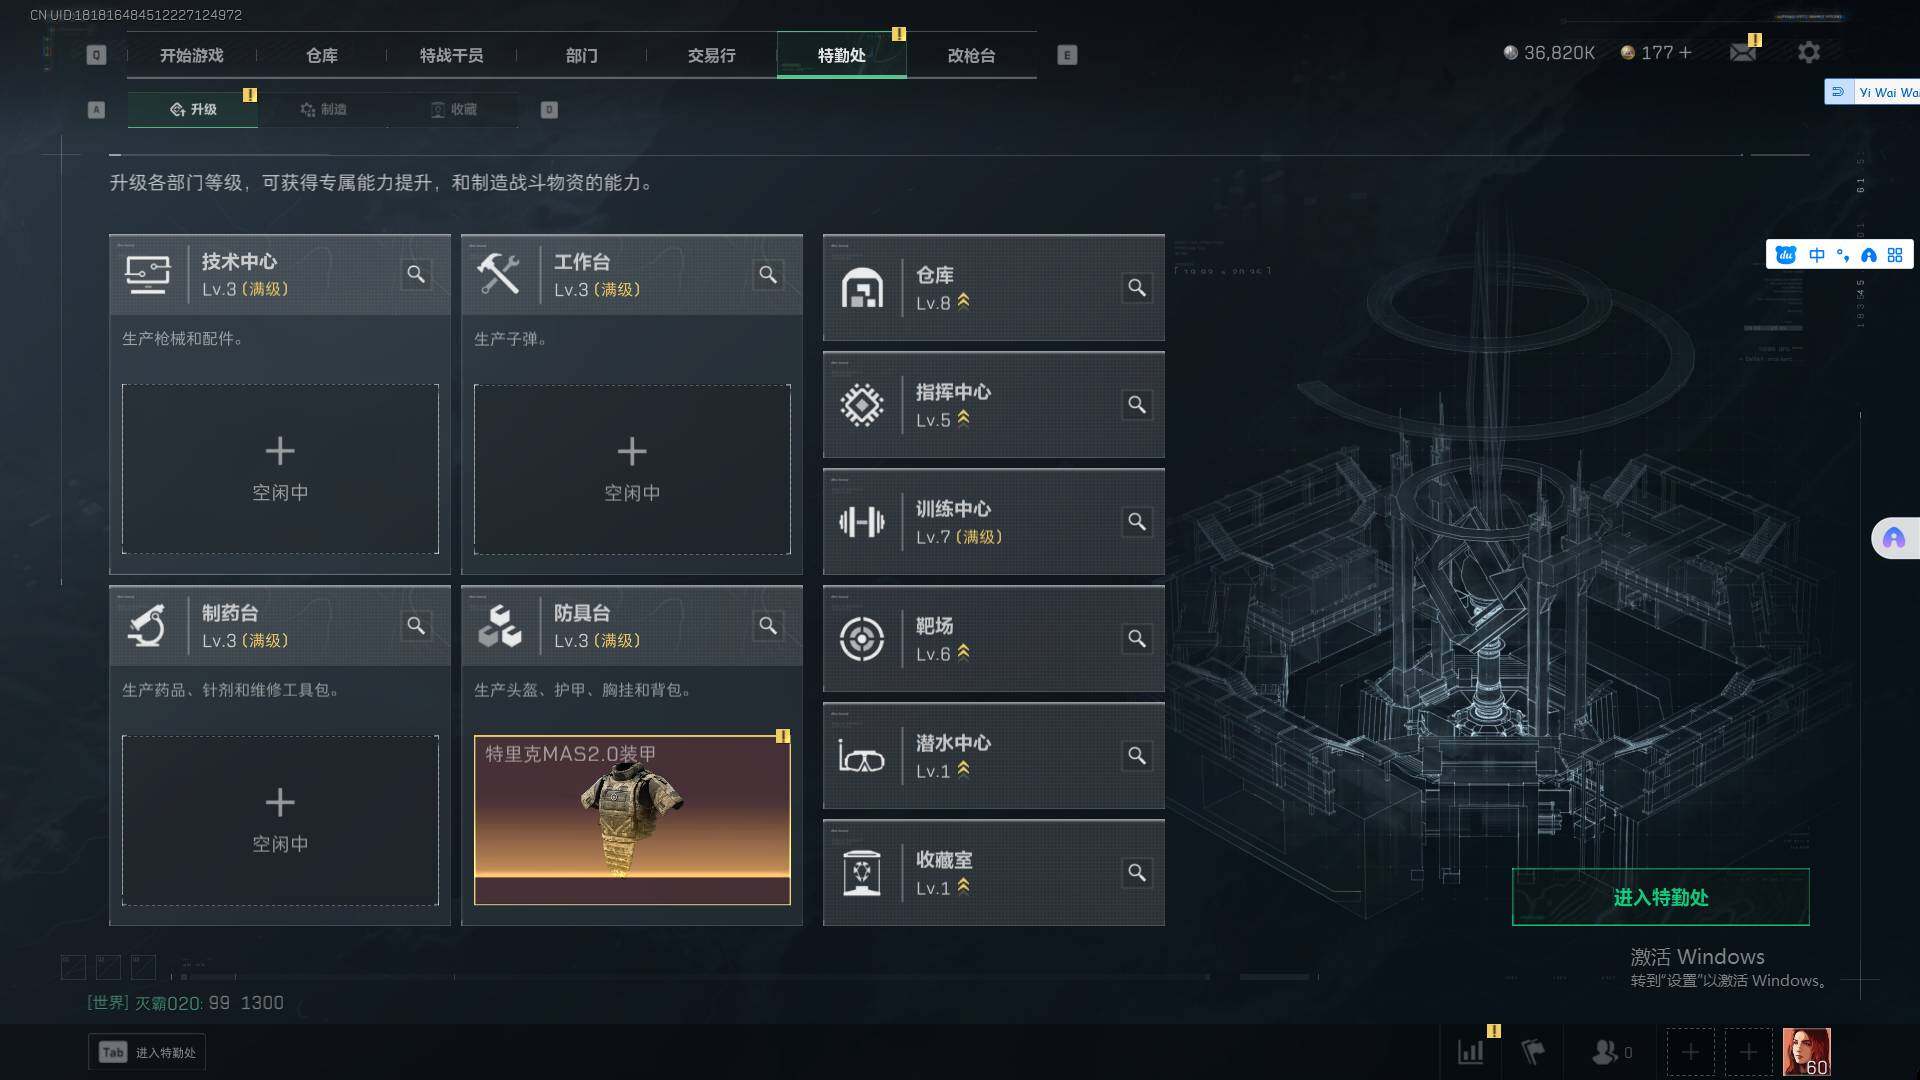Expand the 指挥中心 upgrade card
This screenshot has width=1920, height=1080.
[993, 405]
